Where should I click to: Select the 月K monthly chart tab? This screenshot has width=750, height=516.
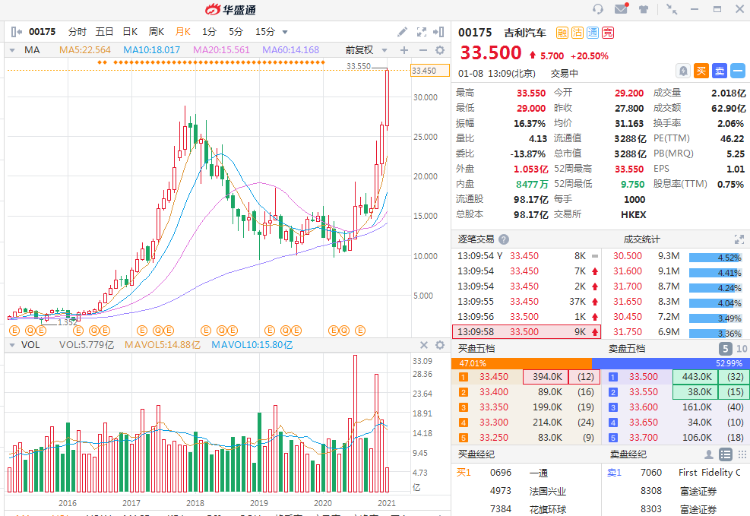click(183, 32)
